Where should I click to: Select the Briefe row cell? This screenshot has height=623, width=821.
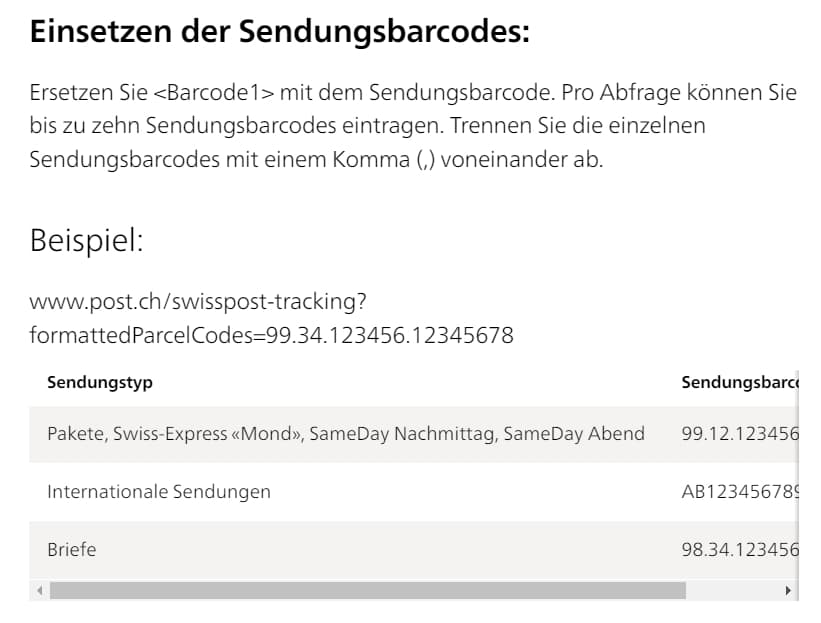coord(72,549)
